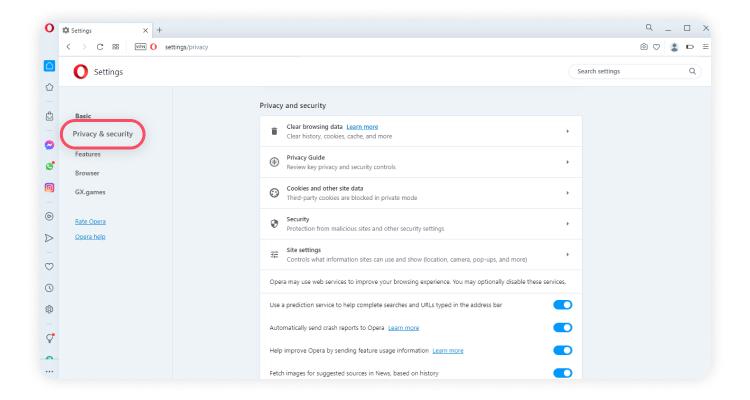Select Privacy & security in settings menu
Image resolution: width=750 pixels, height=400 pixels.
coord(102,134)
